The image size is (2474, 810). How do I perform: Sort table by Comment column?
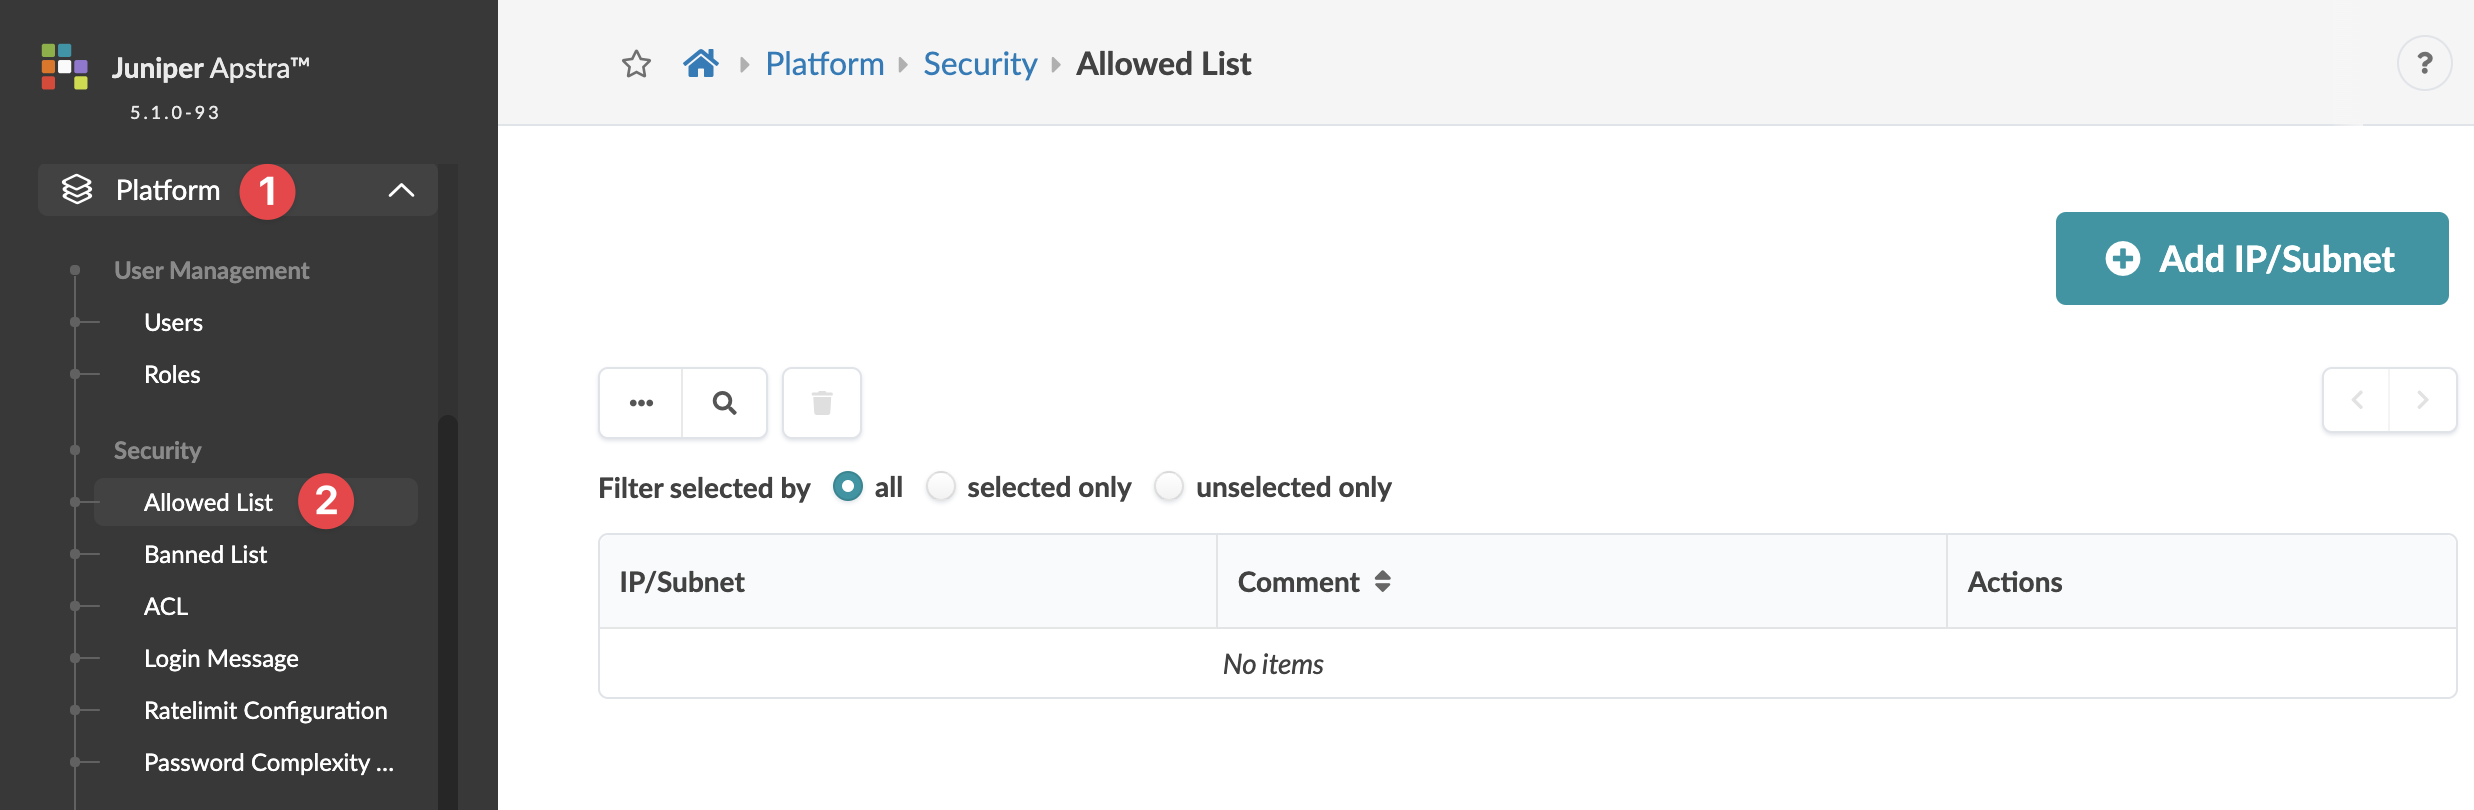tap(1383, 582)
